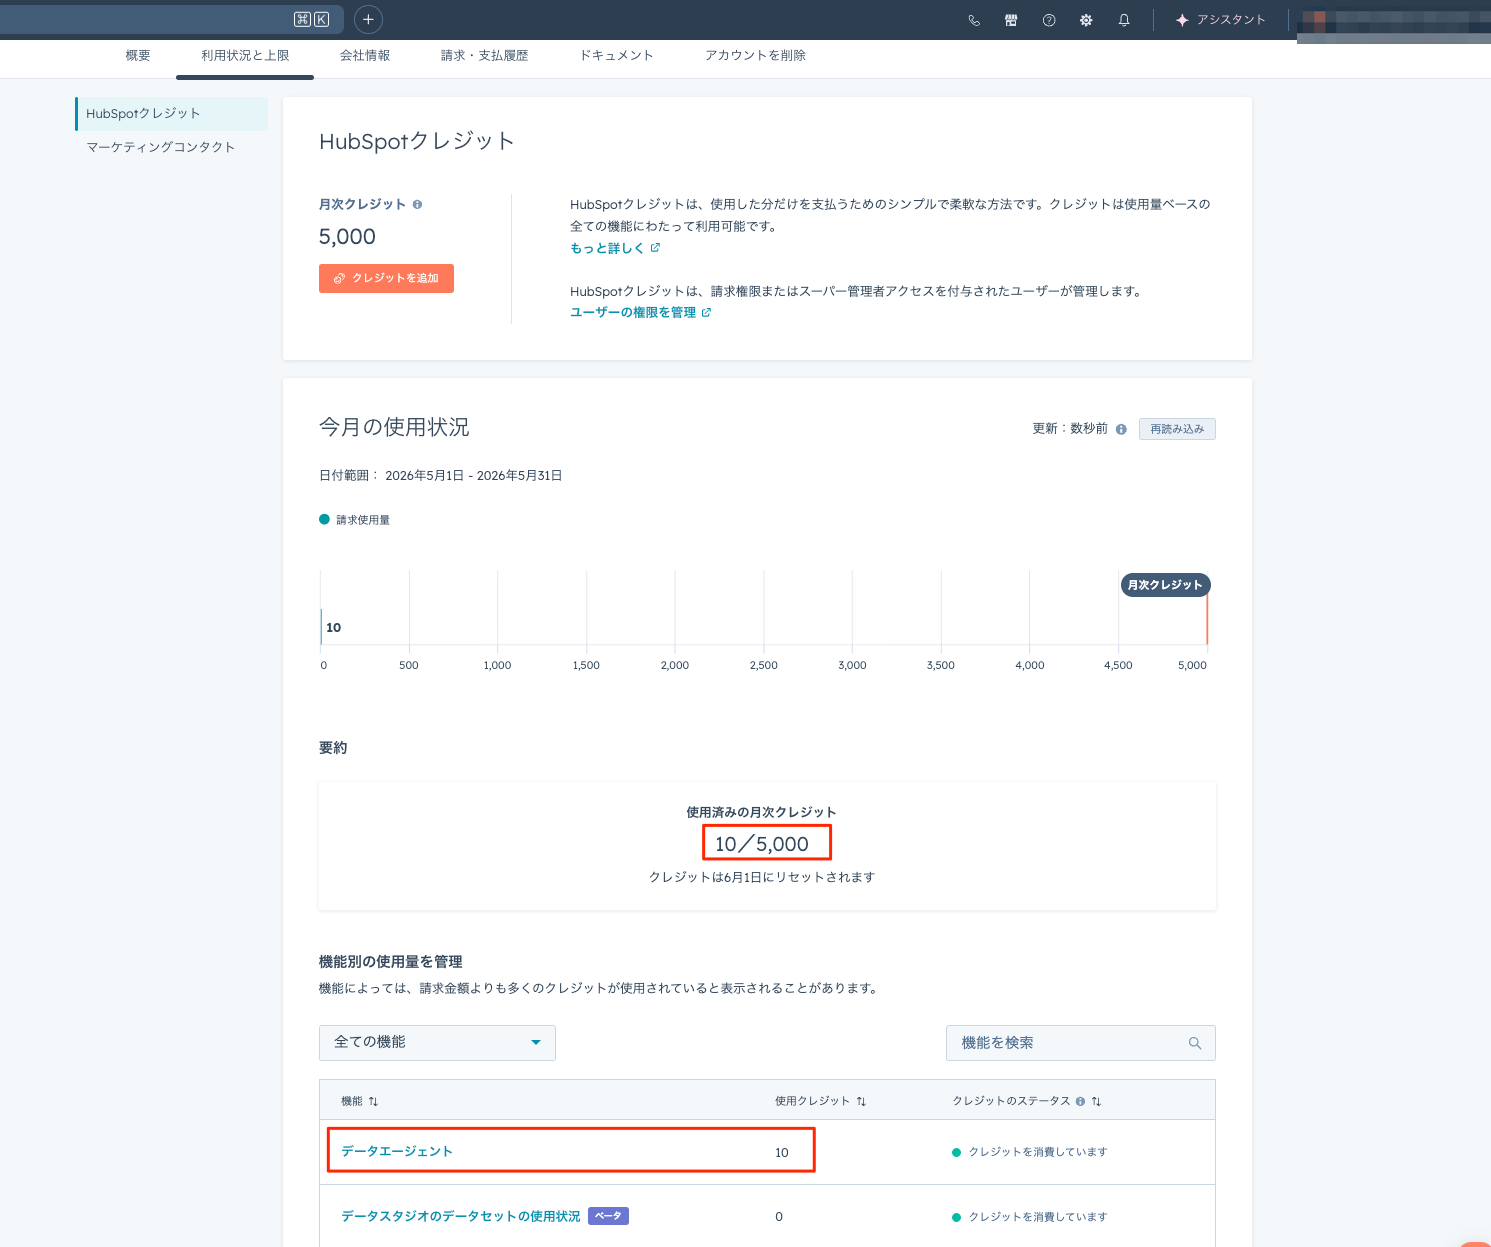Click the global search bar at top

(172, 19)
